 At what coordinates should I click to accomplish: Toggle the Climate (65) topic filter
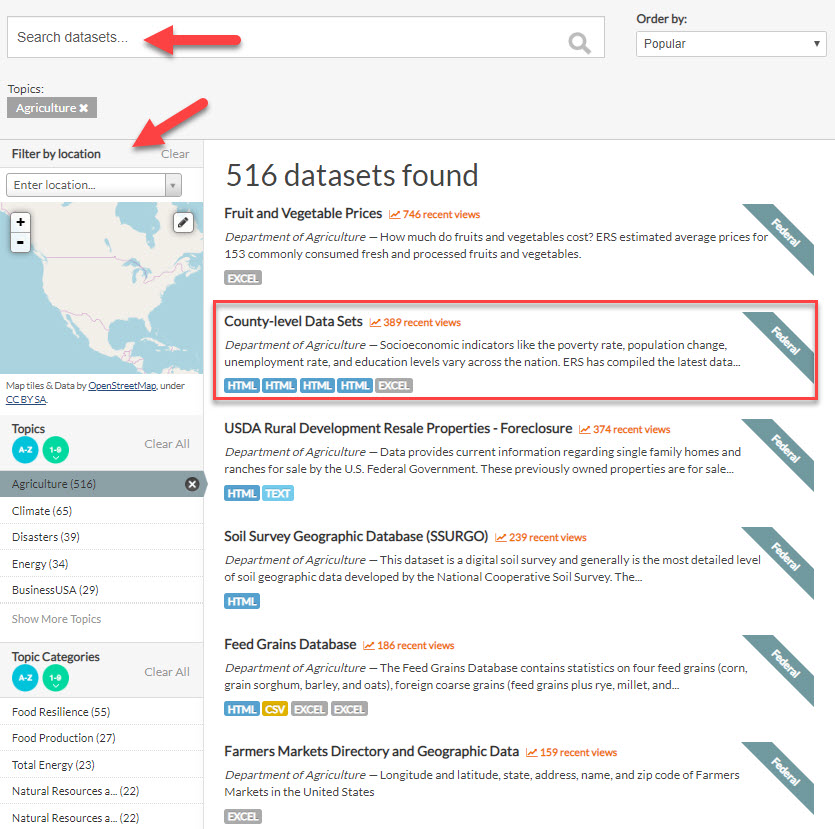point(40,511)
